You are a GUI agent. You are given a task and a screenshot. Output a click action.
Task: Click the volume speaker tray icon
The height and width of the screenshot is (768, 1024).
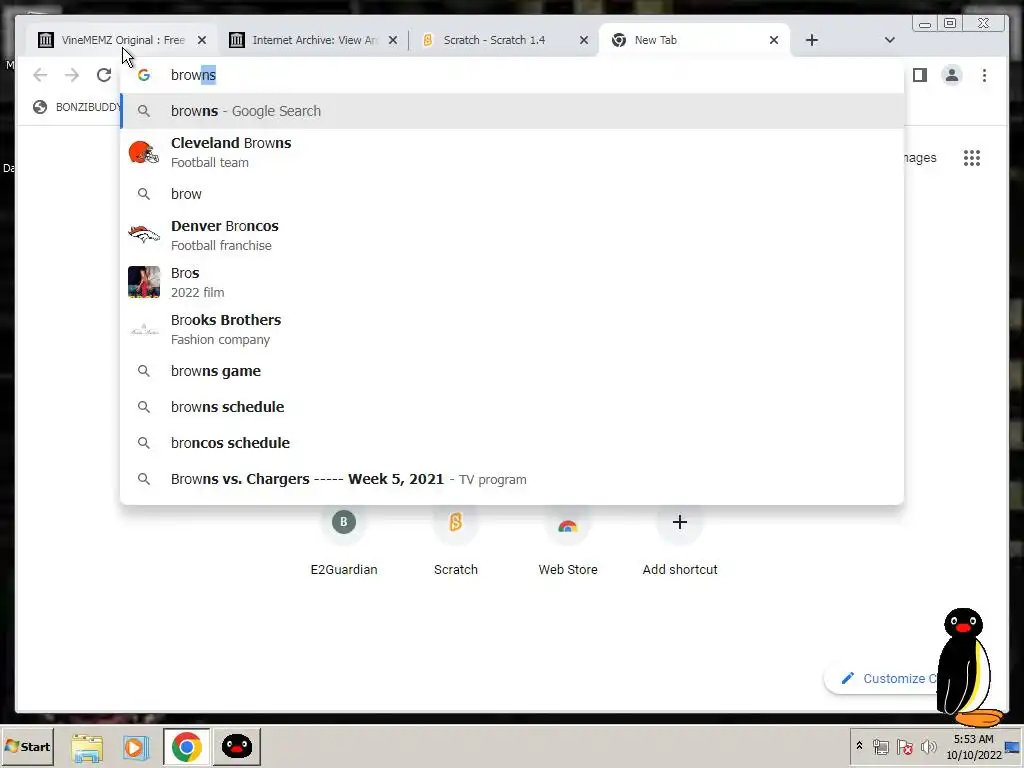click(928, 746)
